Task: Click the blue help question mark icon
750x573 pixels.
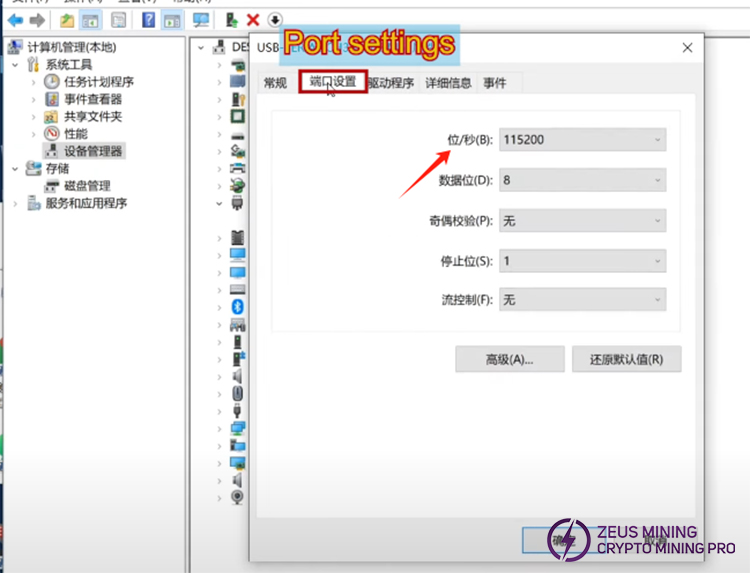Action: point(148,20)
